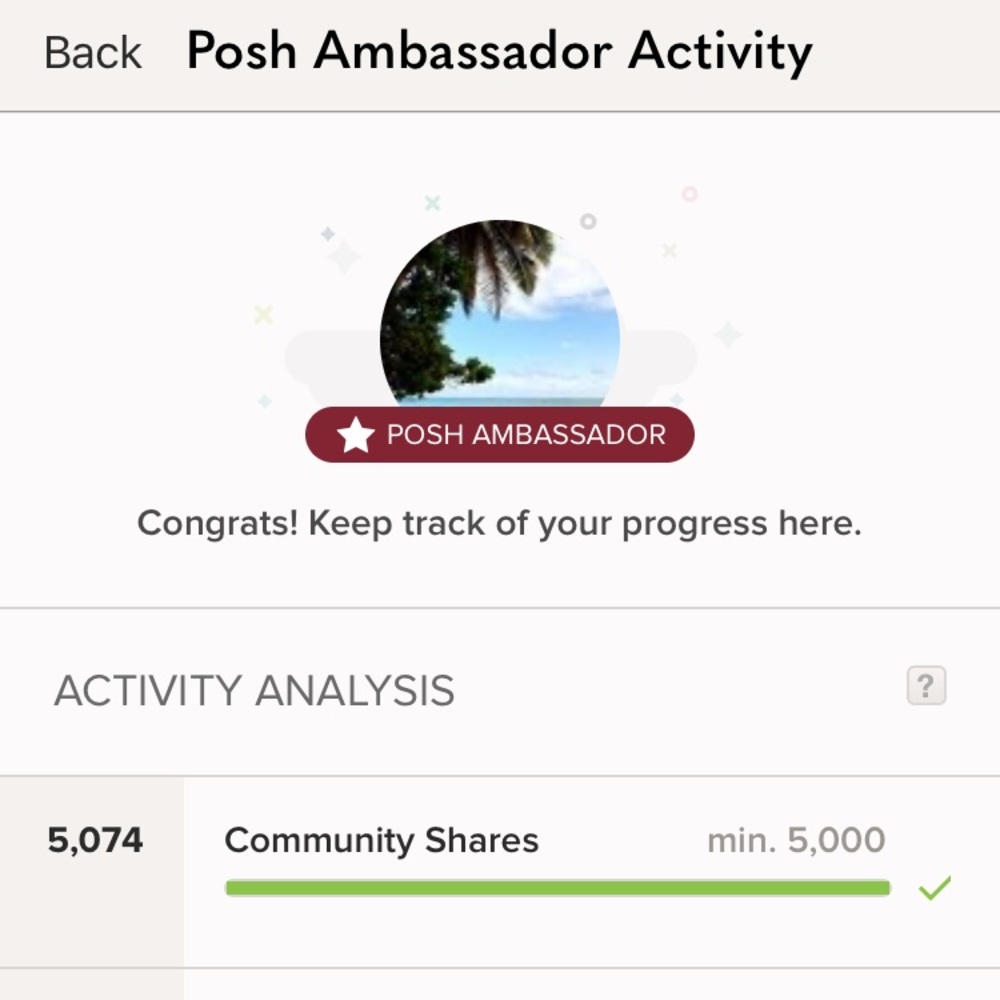Tap the min. 5,000 requirement text
The width and height of the screenshot is (1000, 1000).
[x=796, y=840]
